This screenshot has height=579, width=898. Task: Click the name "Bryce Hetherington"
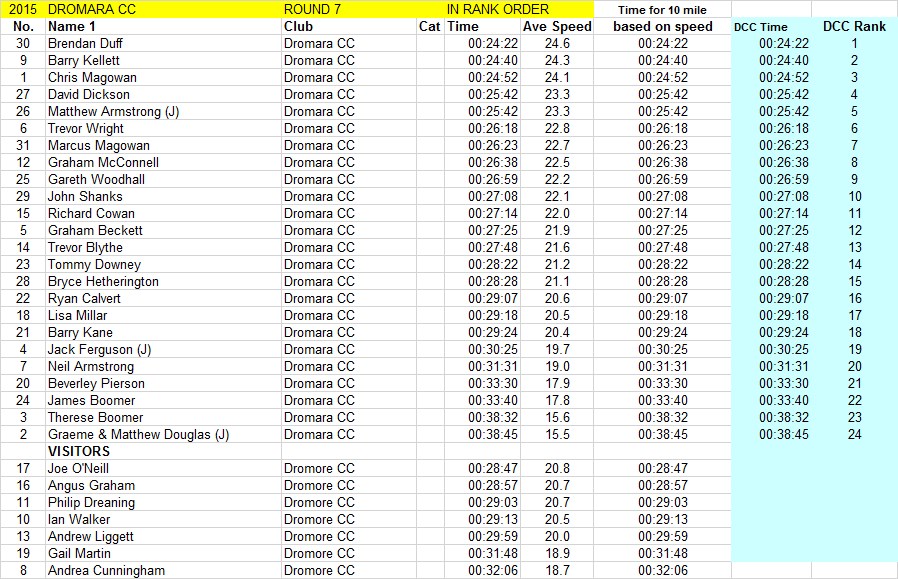click(x=103, y=281)
